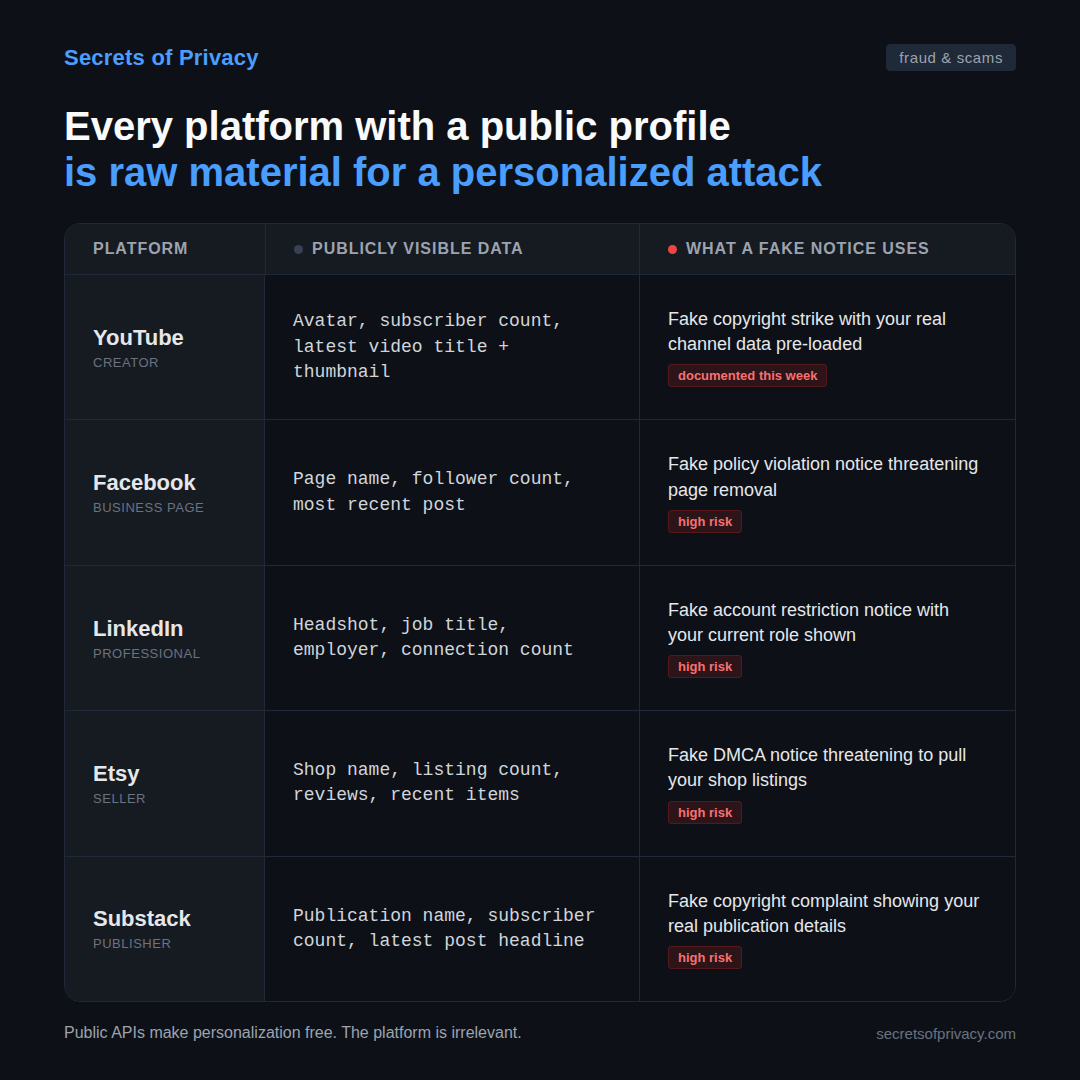Click the SELLER label under Etsy
The image size is (1080, 1080).
pyautogui.click(x=119, y=798)
